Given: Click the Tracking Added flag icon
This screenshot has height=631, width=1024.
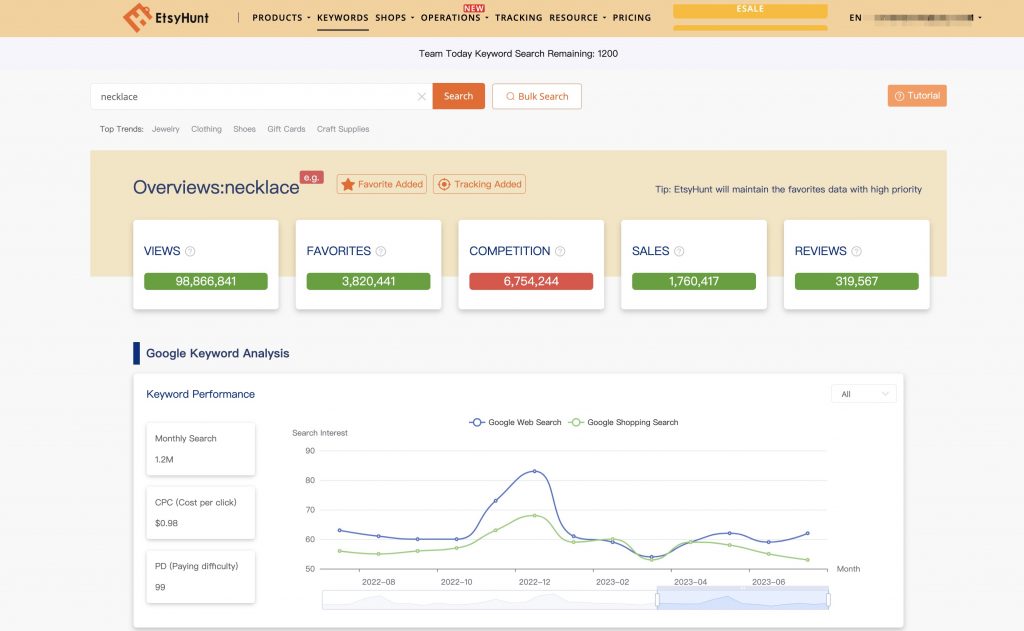Looking at the screenshot, I should pos(444,184).
